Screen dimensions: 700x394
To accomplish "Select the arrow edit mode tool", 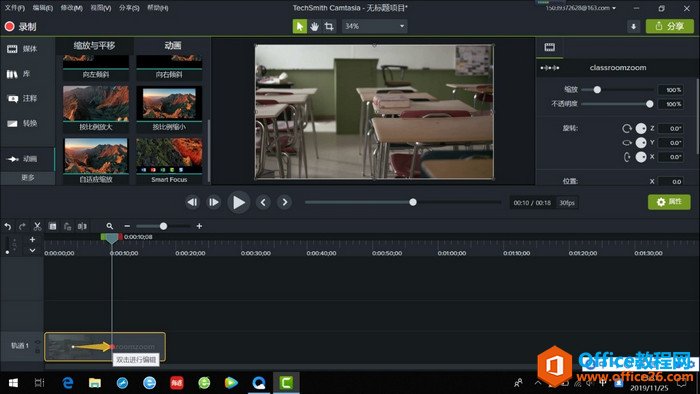I will pos(300,26).
